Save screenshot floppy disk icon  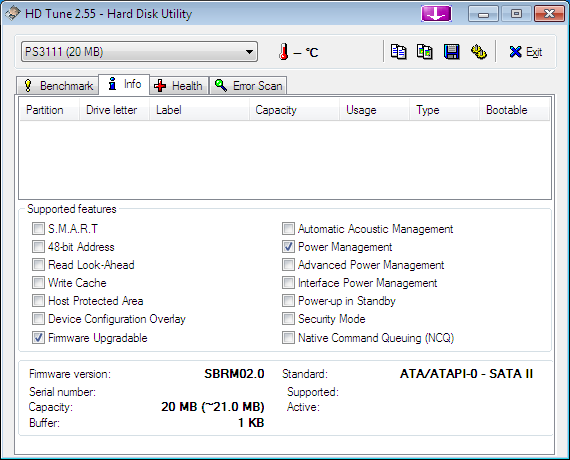pyautogui.click(x=451, y=52)
